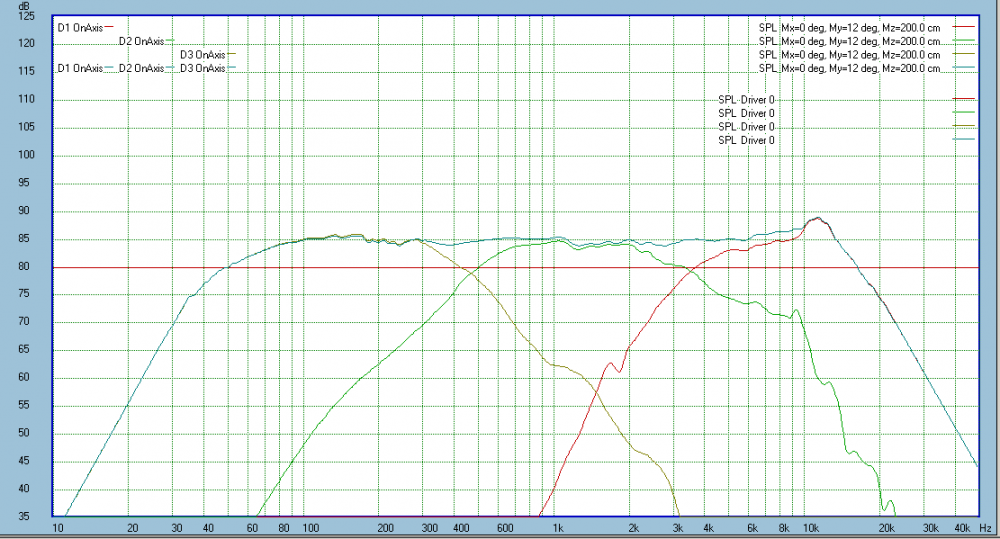Click the 'dB' unit label on vertical axis
This screenshot has height=539, width=1000.
point(24,6)
